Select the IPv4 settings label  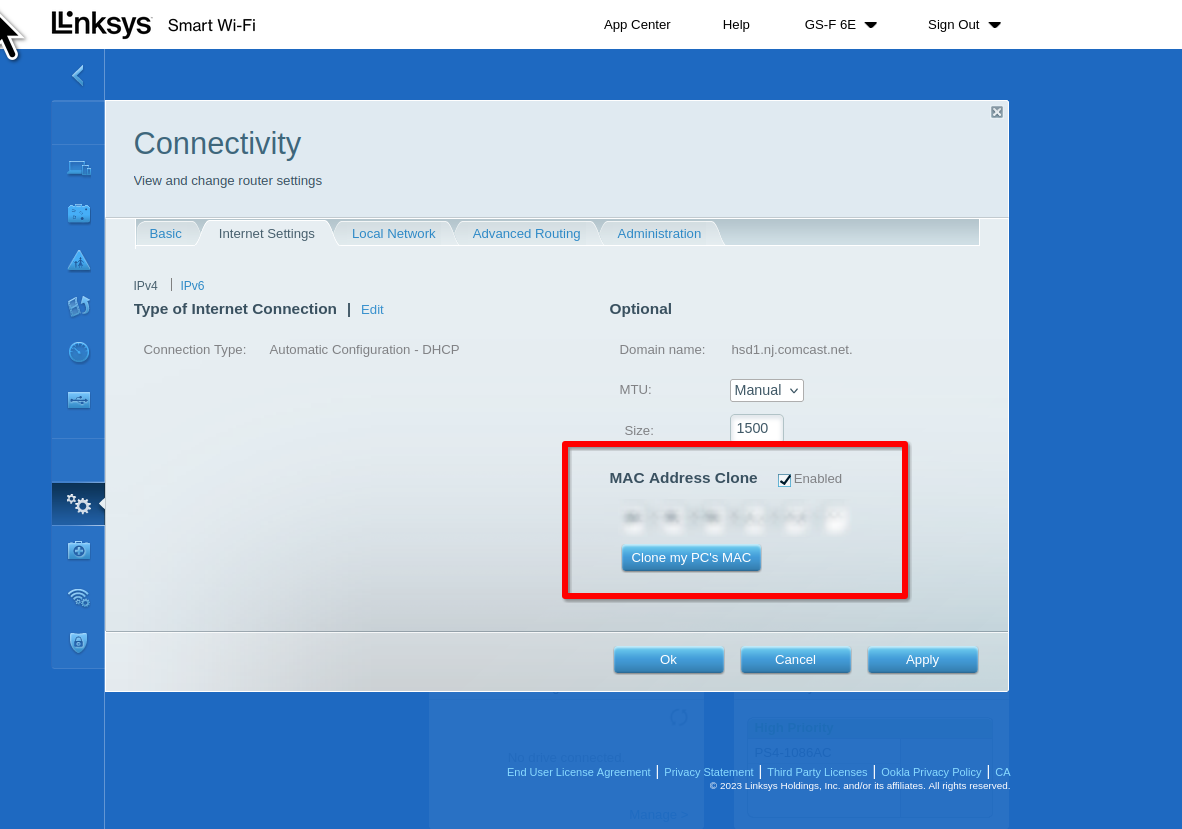(145, 286)
